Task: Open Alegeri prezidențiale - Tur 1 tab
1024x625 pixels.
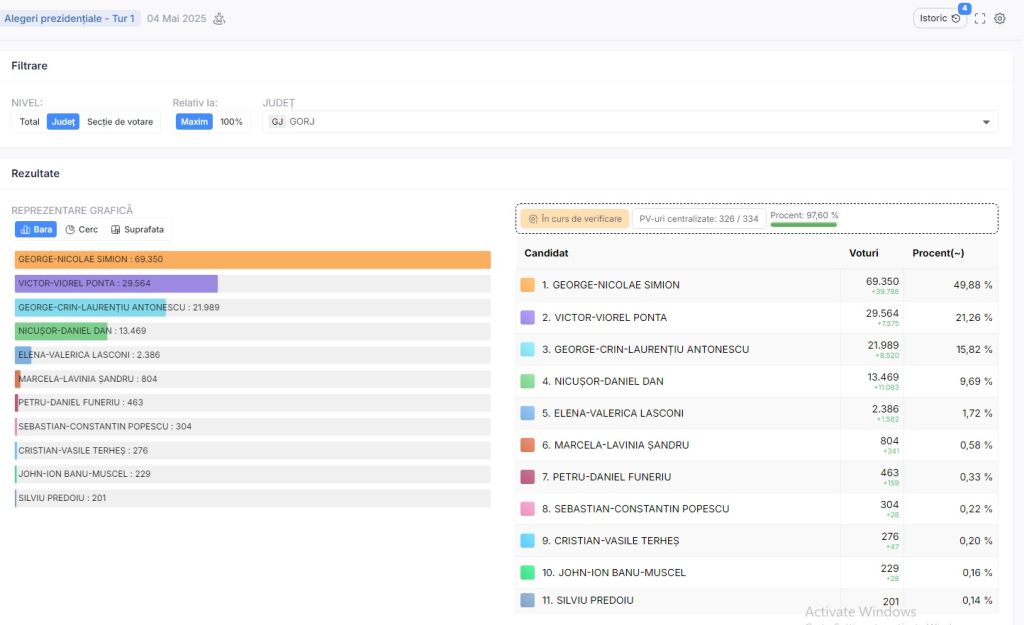Action: 69,18
